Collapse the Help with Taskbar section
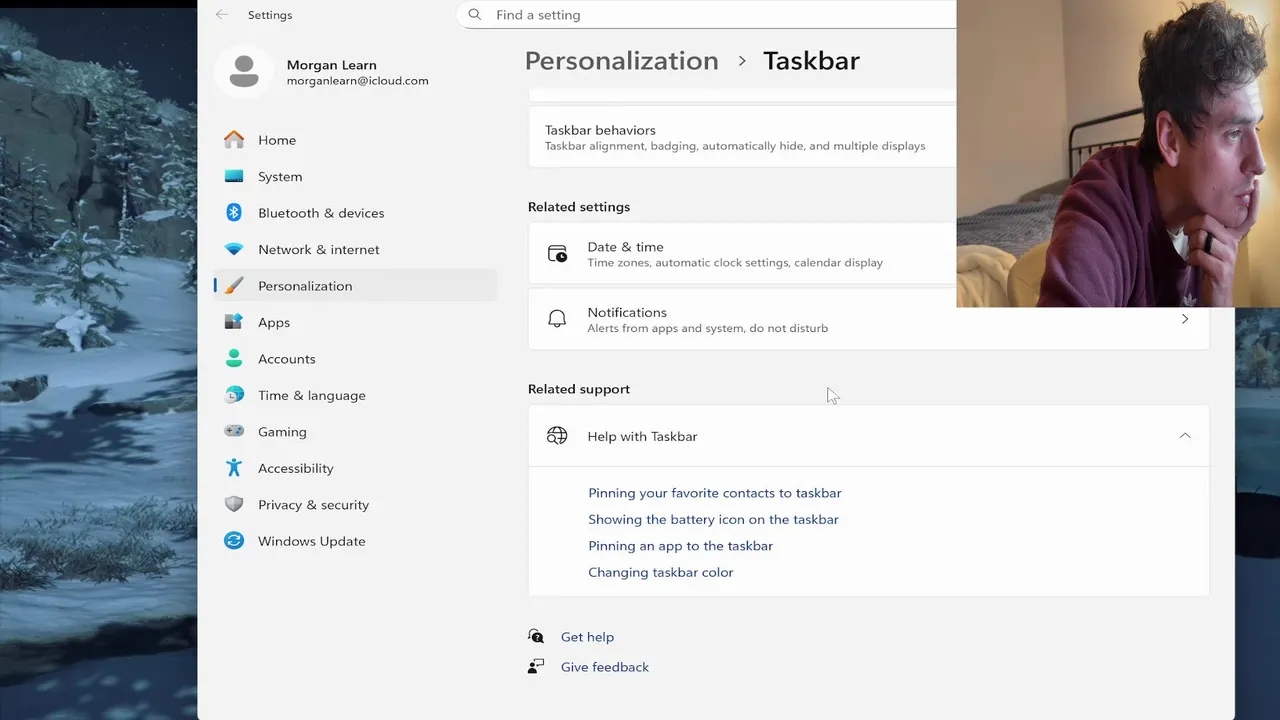 pos(1184,436)
